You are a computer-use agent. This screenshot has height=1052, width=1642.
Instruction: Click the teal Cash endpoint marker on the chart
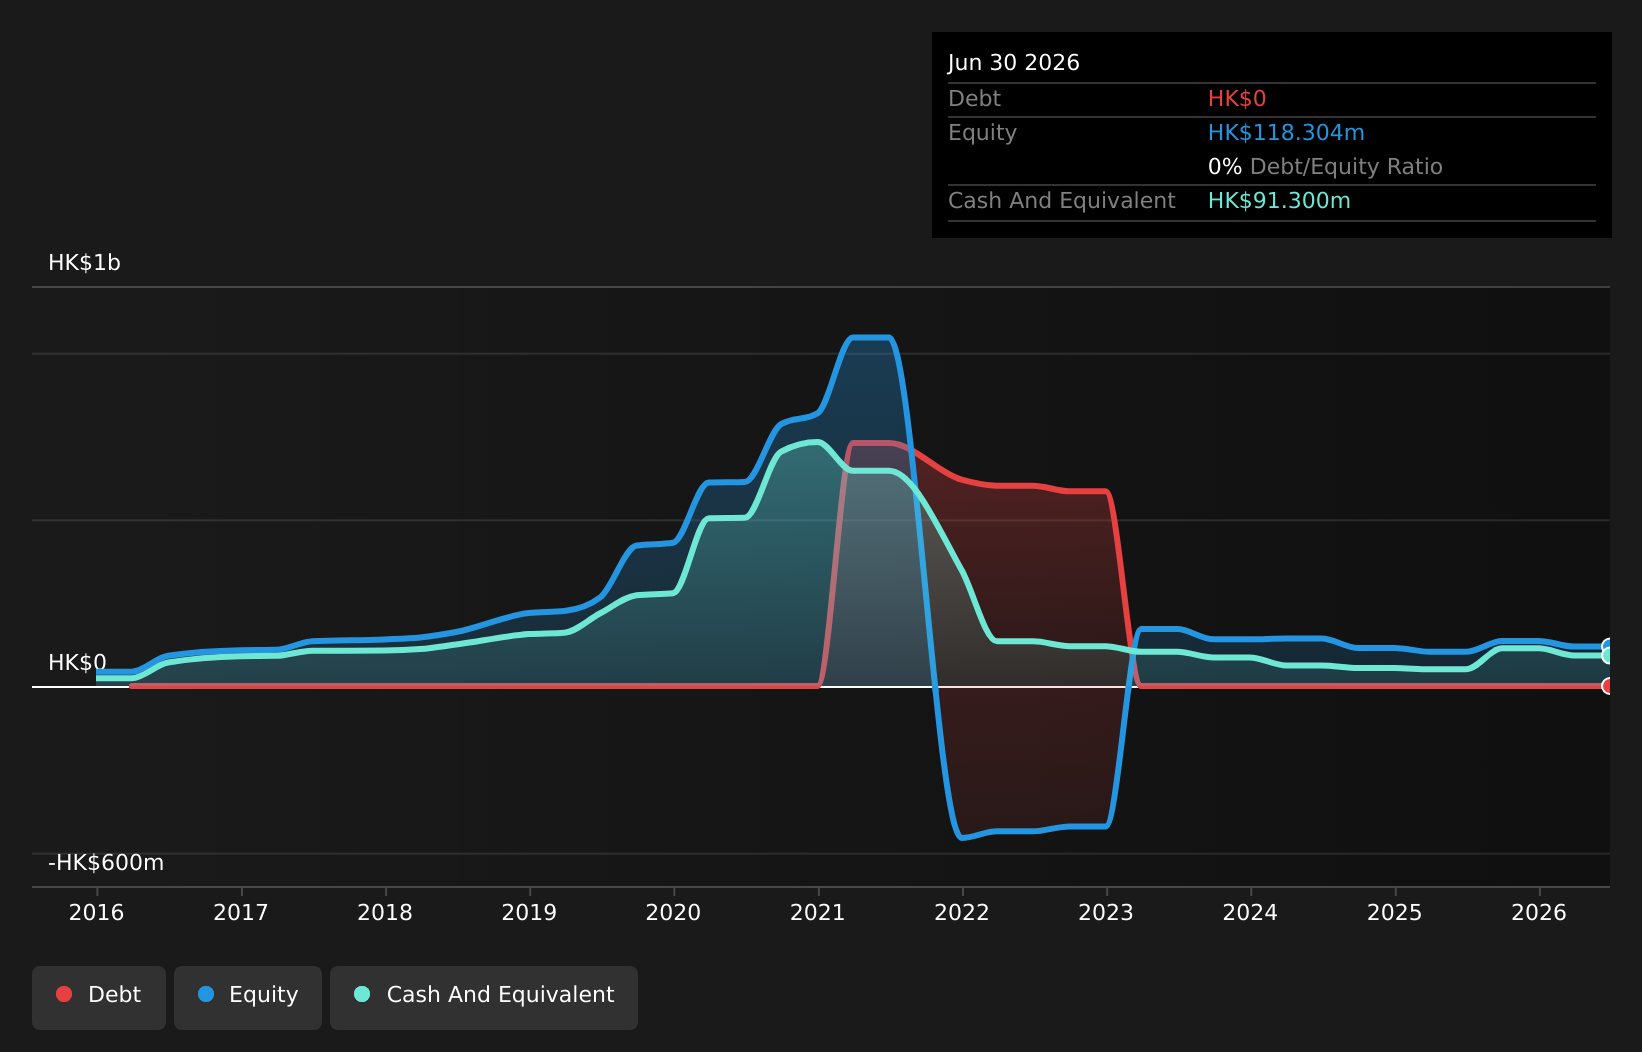[1608, 655]
